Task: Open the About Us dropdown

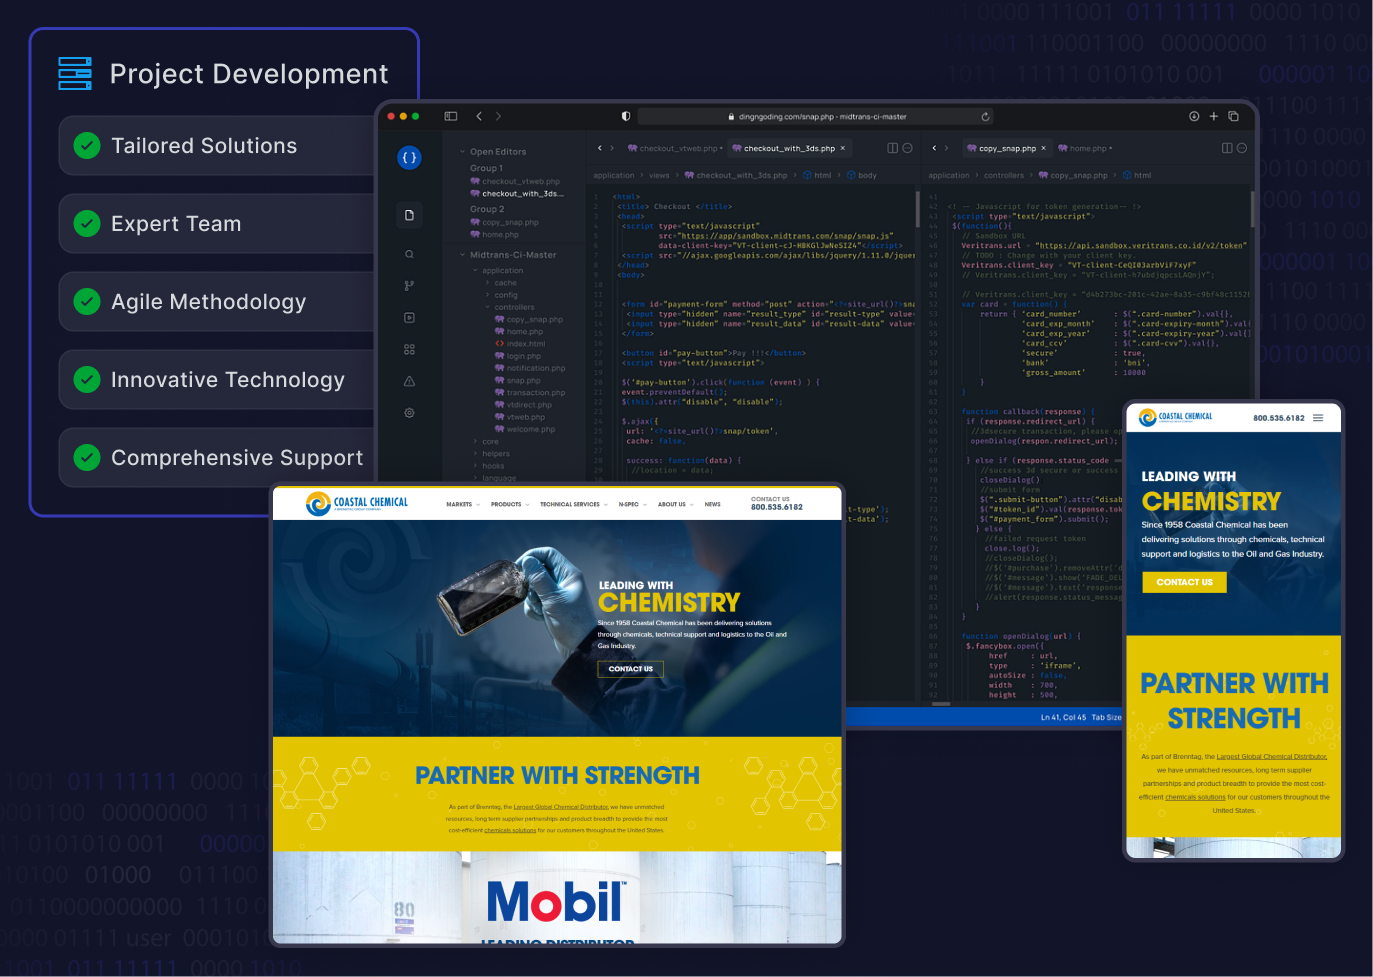Action: [675, 504]
